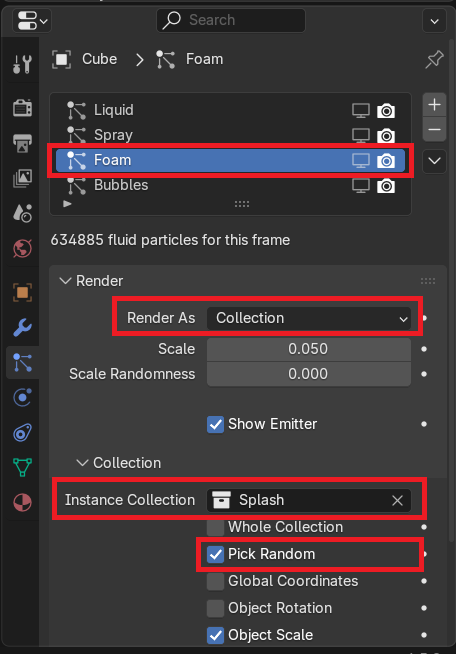The height and width of the screenshot is (654, 456).
Task: Add a new particle system slot
Action: [x=434, y=104]
